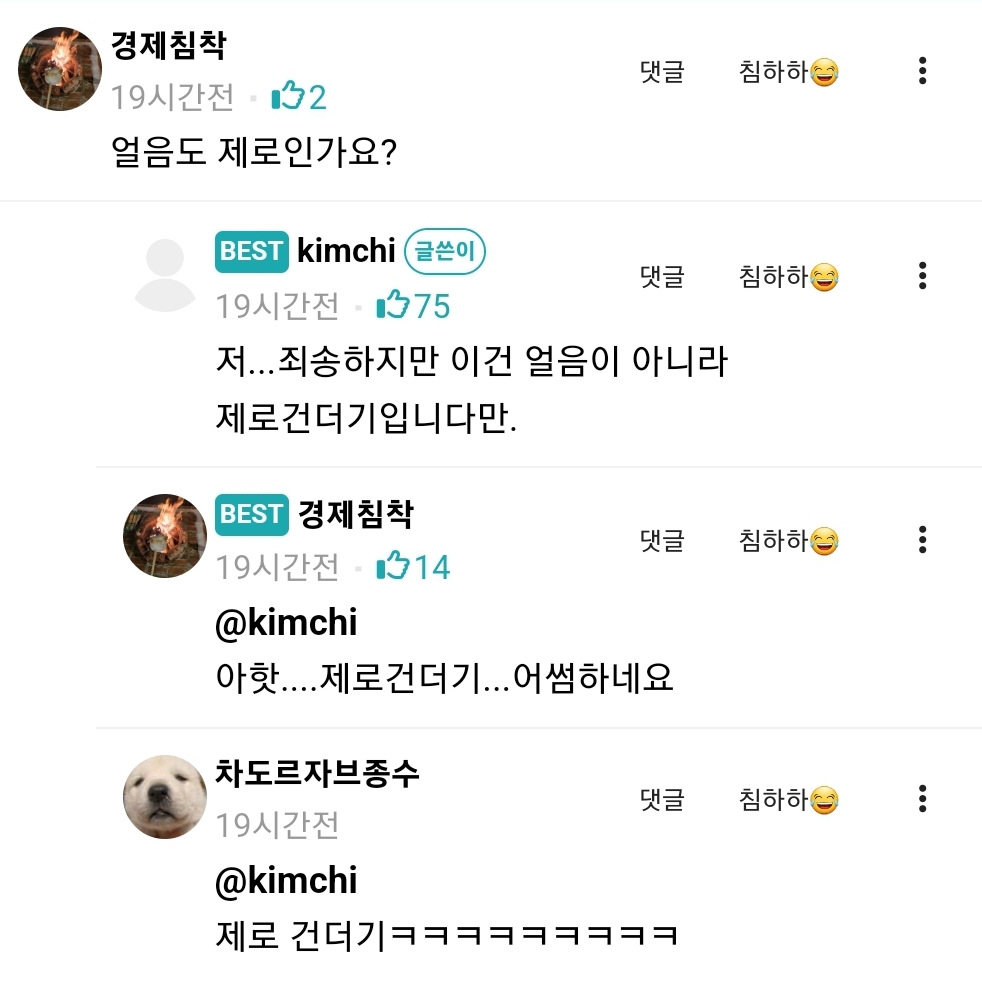
Task: Open the puppy profile picture of 차도르자브종수
Action: (165, 798)
